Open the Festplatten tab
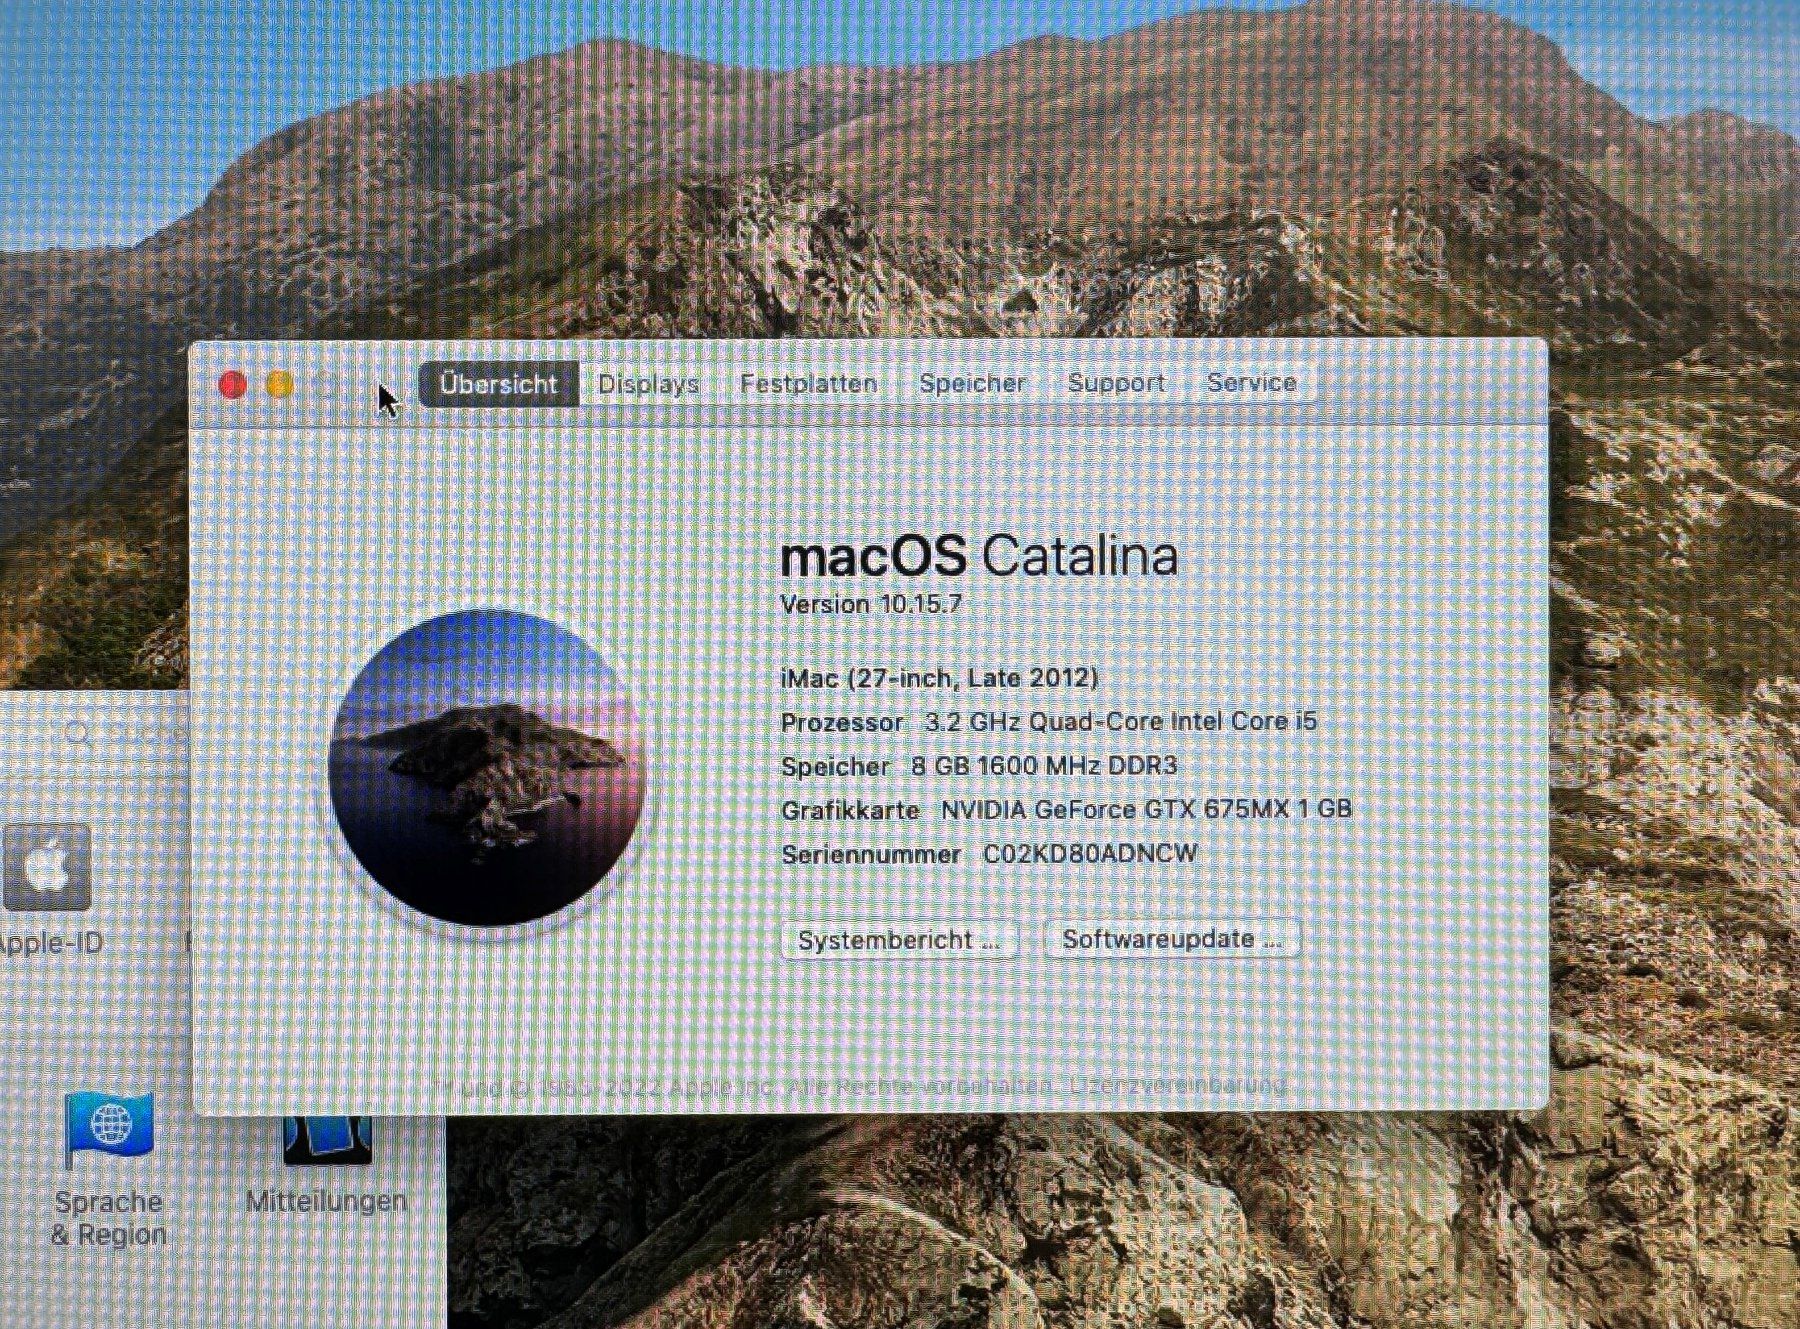1800x1329 pixels. 808,383
